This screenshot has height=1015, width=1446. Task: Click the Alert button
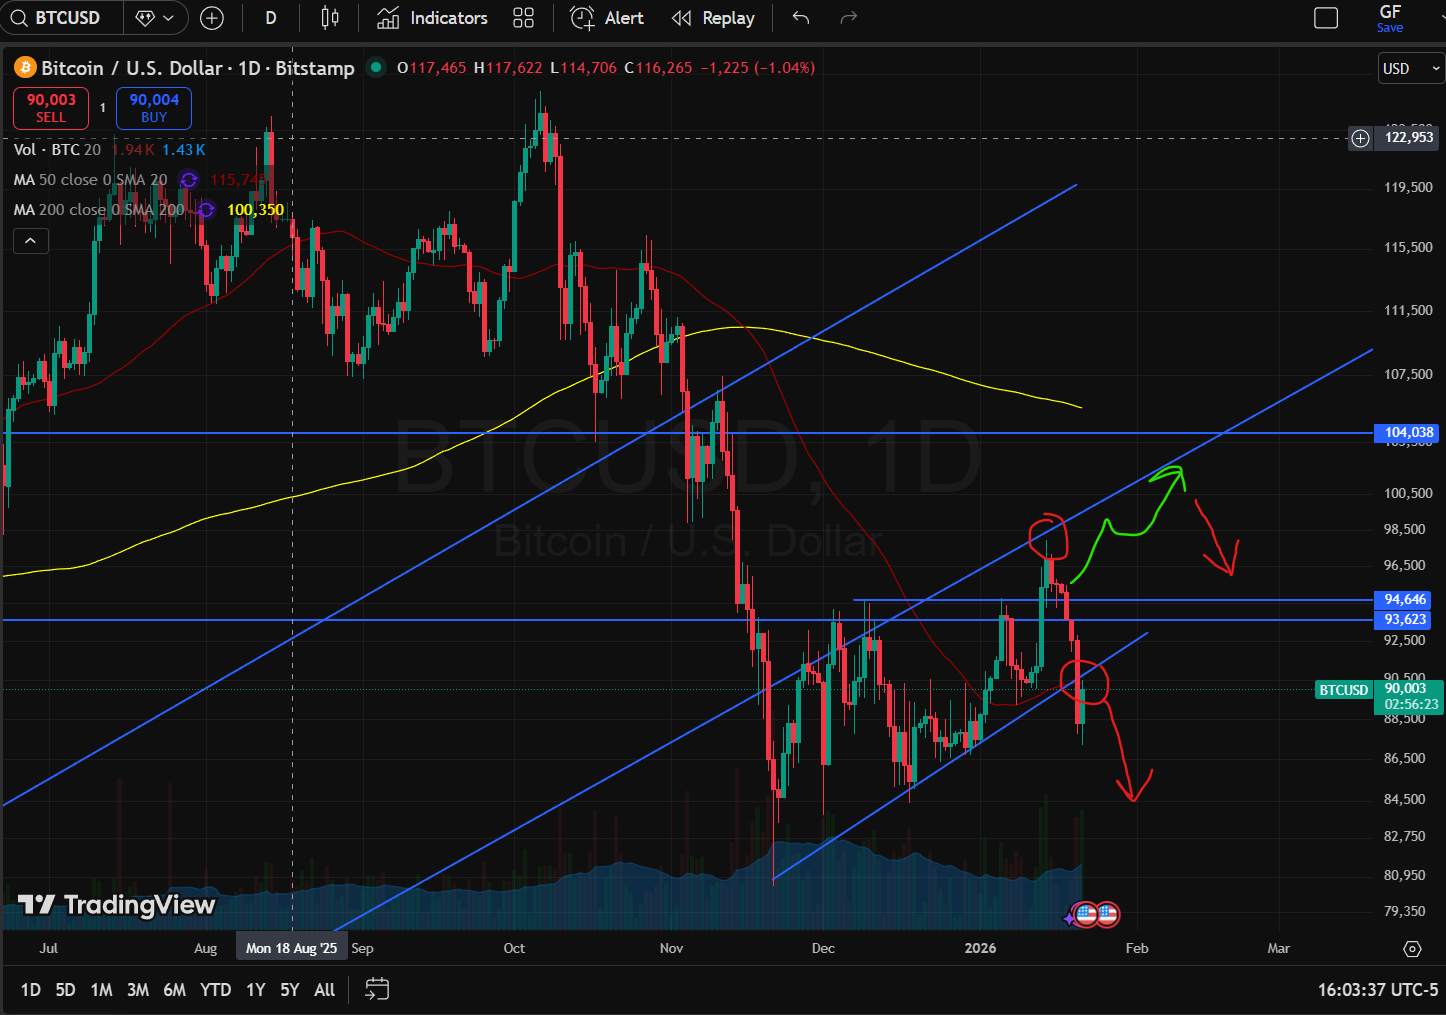pos(607,18)
